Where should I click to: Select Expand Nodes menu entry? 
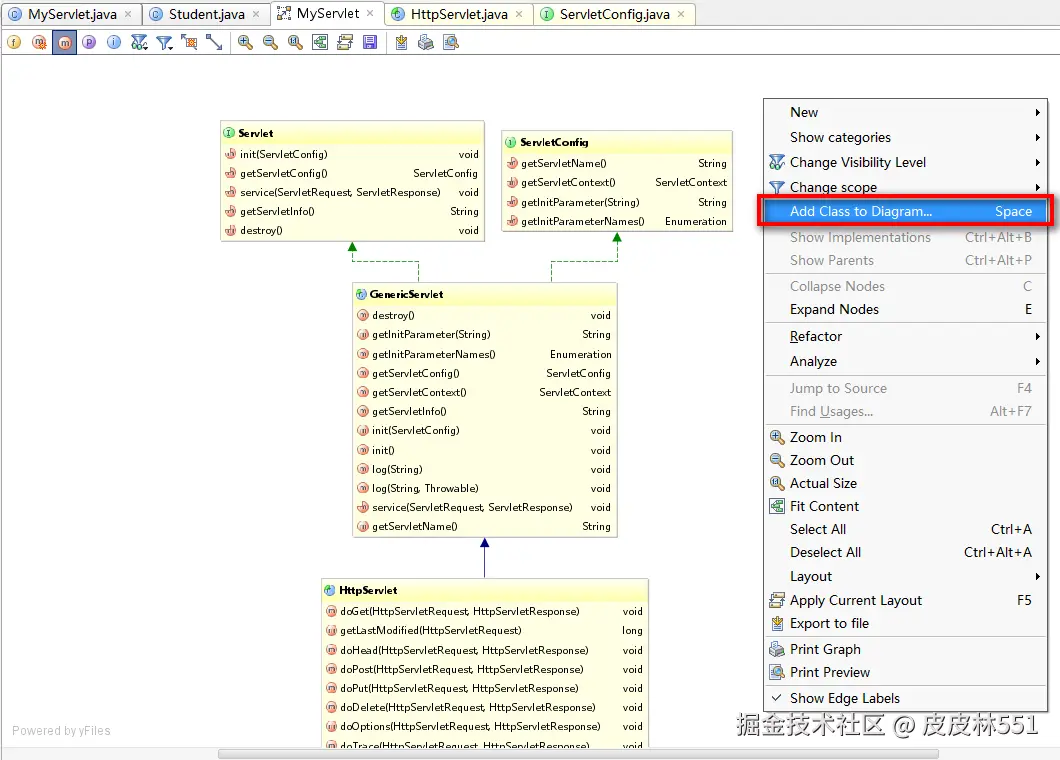(906, 309)
